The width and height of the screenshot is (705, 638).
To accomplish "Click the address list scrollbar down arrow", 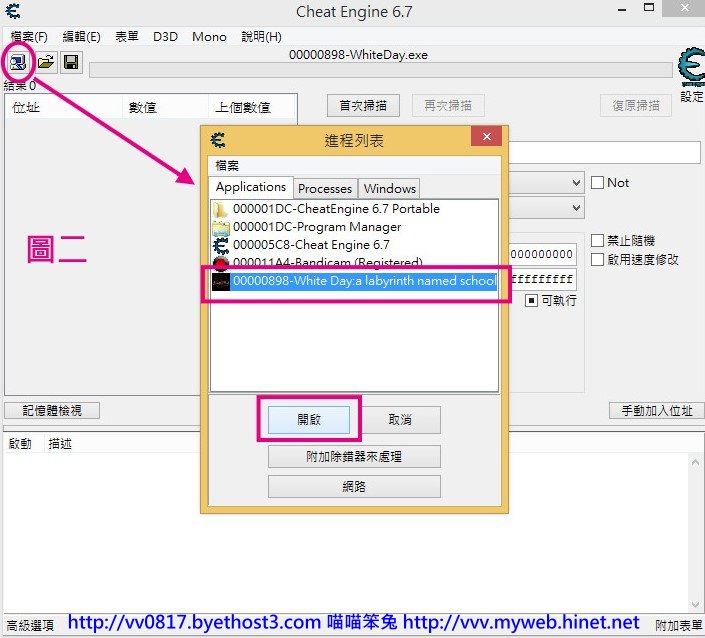I will [696, 604].
